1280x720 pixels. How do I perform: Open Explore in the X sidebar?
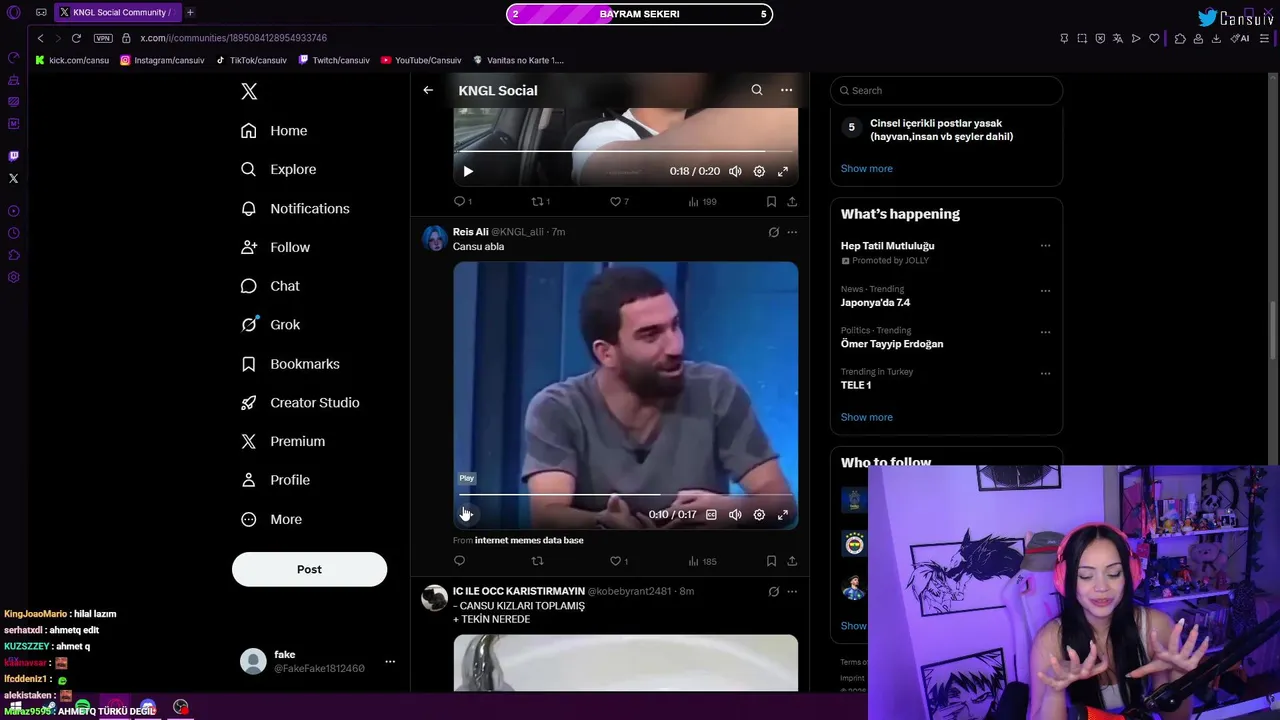[278, 169]
